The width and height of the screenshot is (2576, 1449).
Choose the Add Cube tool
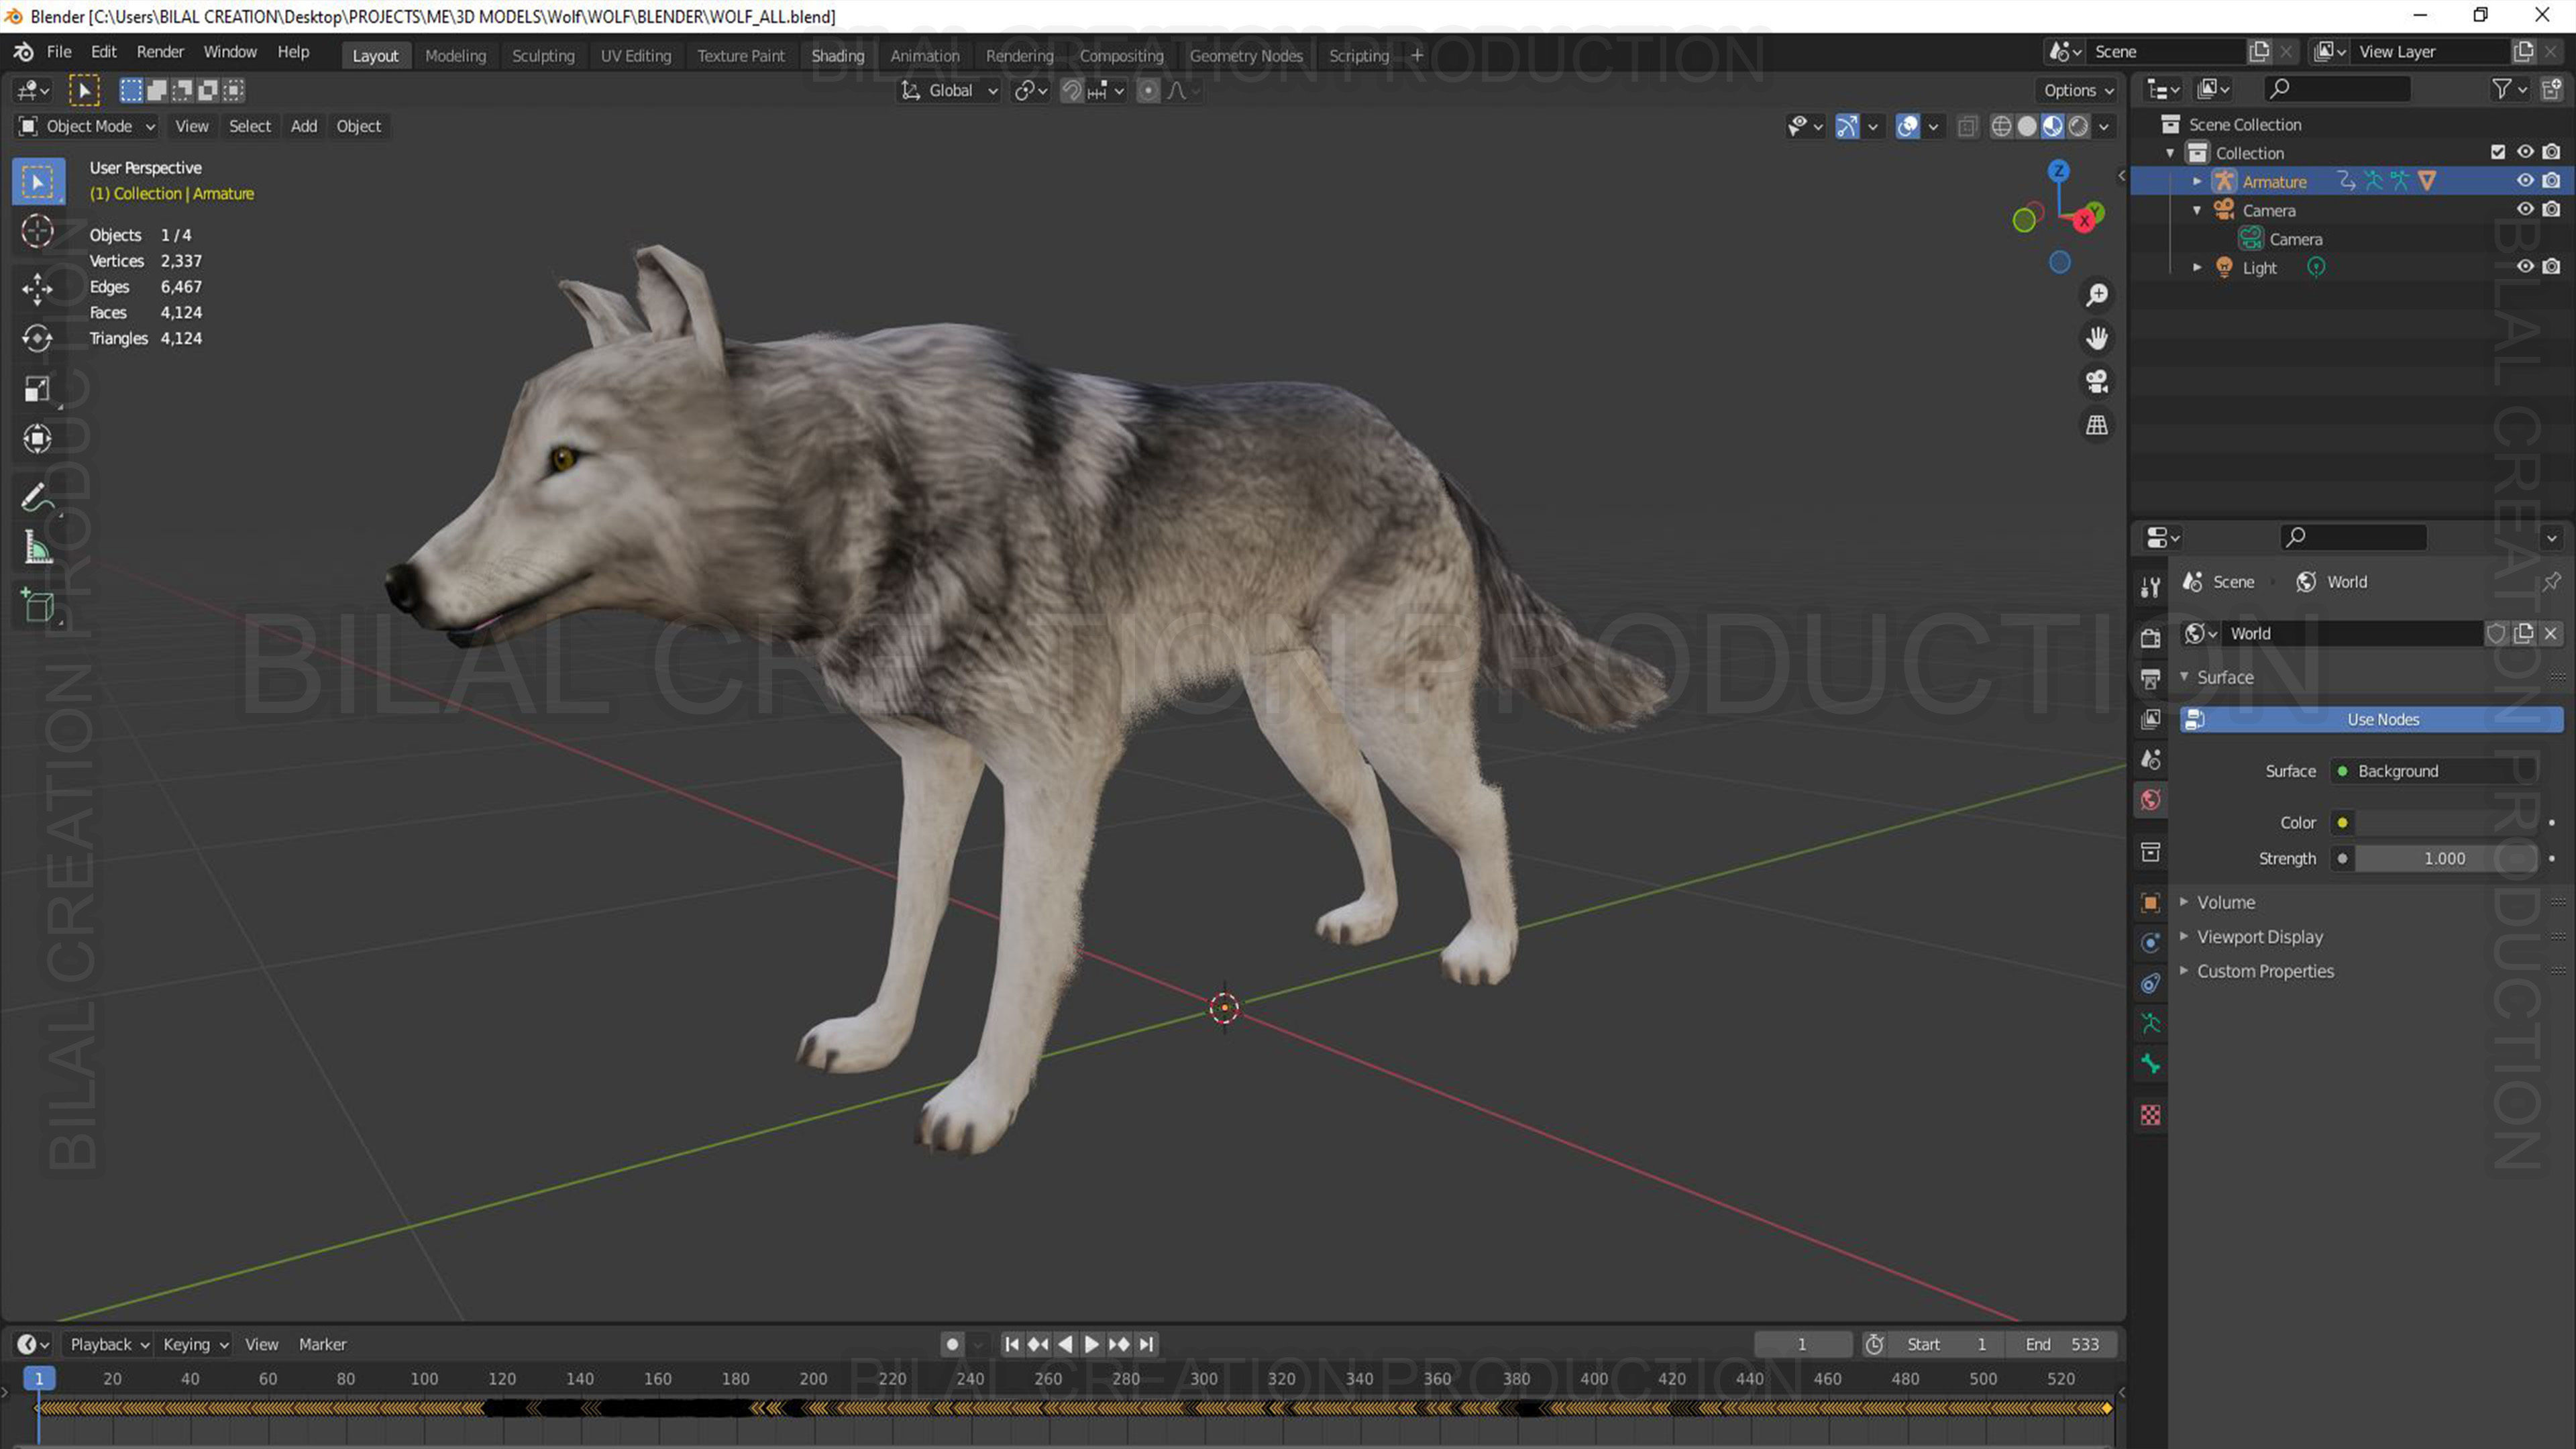38,605
